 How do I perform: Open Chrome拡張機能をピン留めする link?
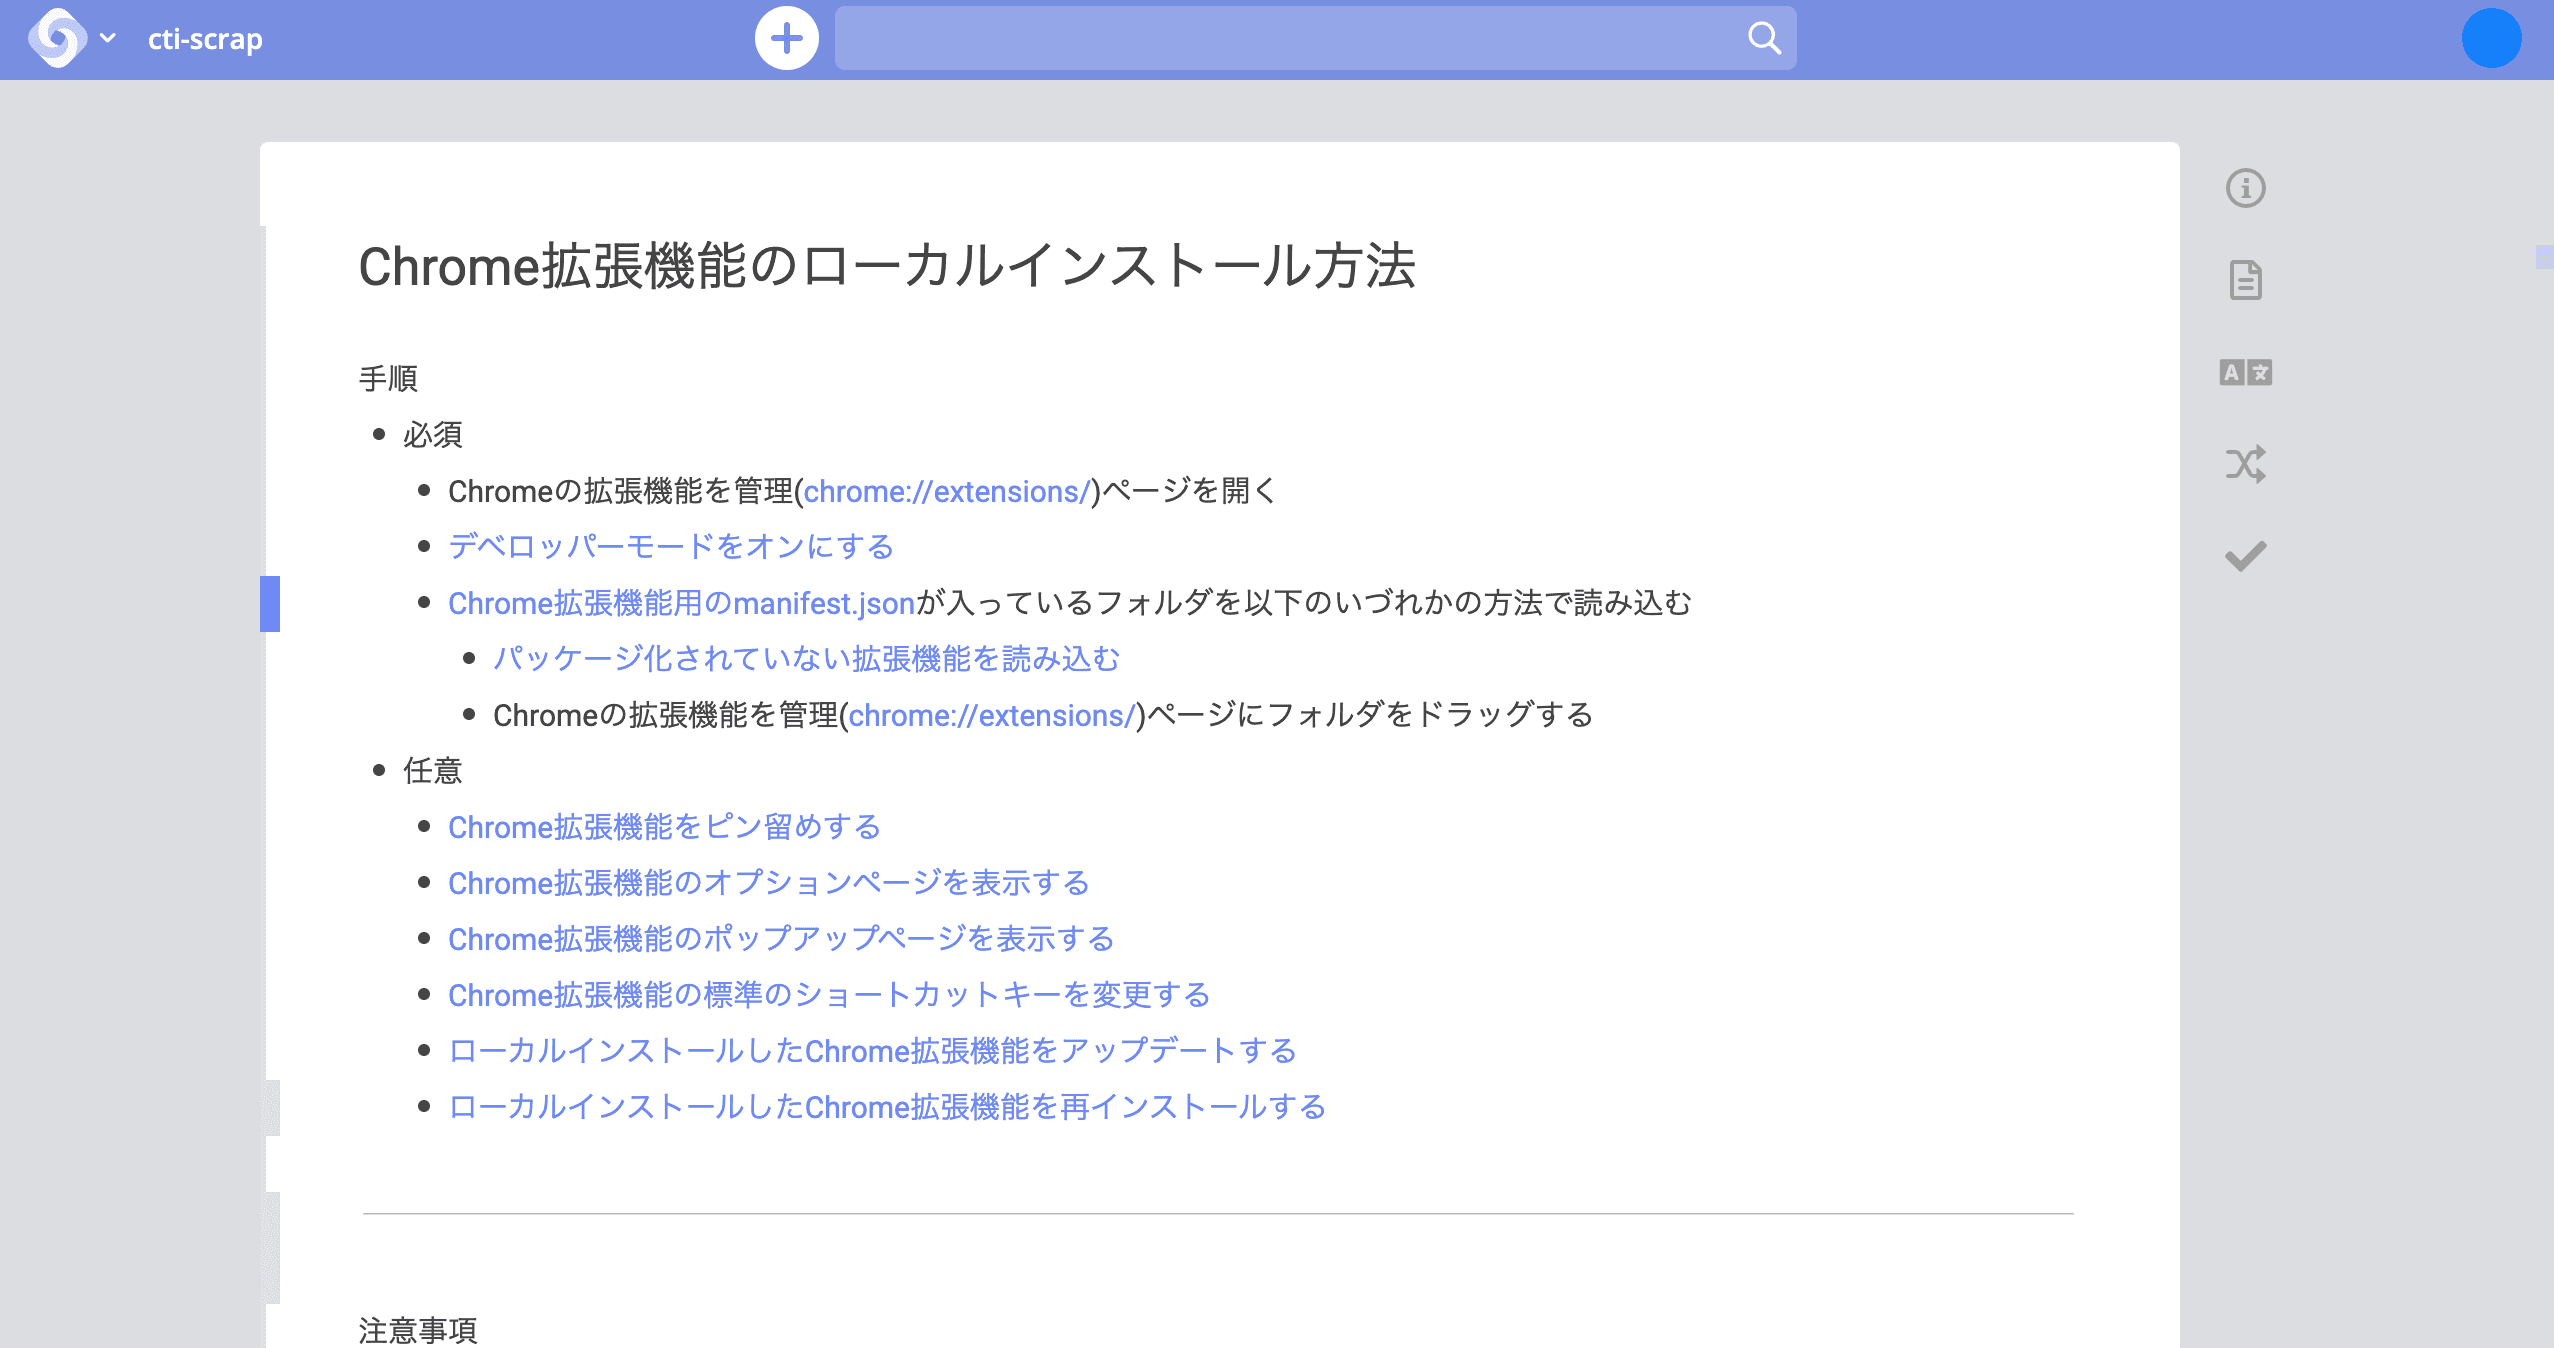click(664, 827)
